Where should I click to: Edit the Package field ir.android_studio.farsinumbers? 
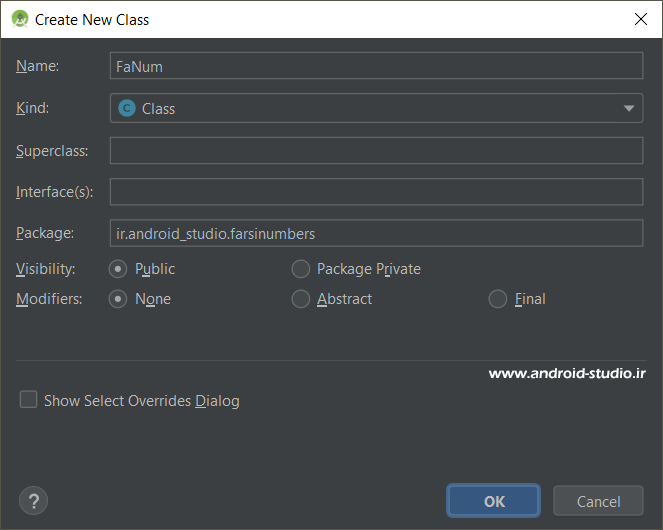[x=376, y=233]
